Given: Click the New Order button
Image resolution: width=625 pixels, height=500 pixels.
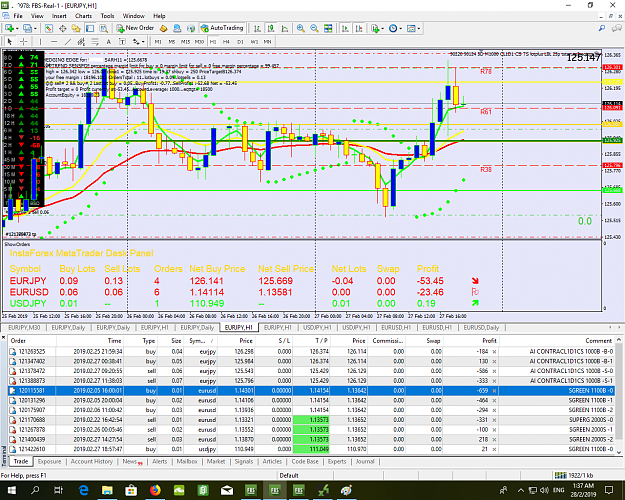Looking at the screenshot, I should pos(135,28).
